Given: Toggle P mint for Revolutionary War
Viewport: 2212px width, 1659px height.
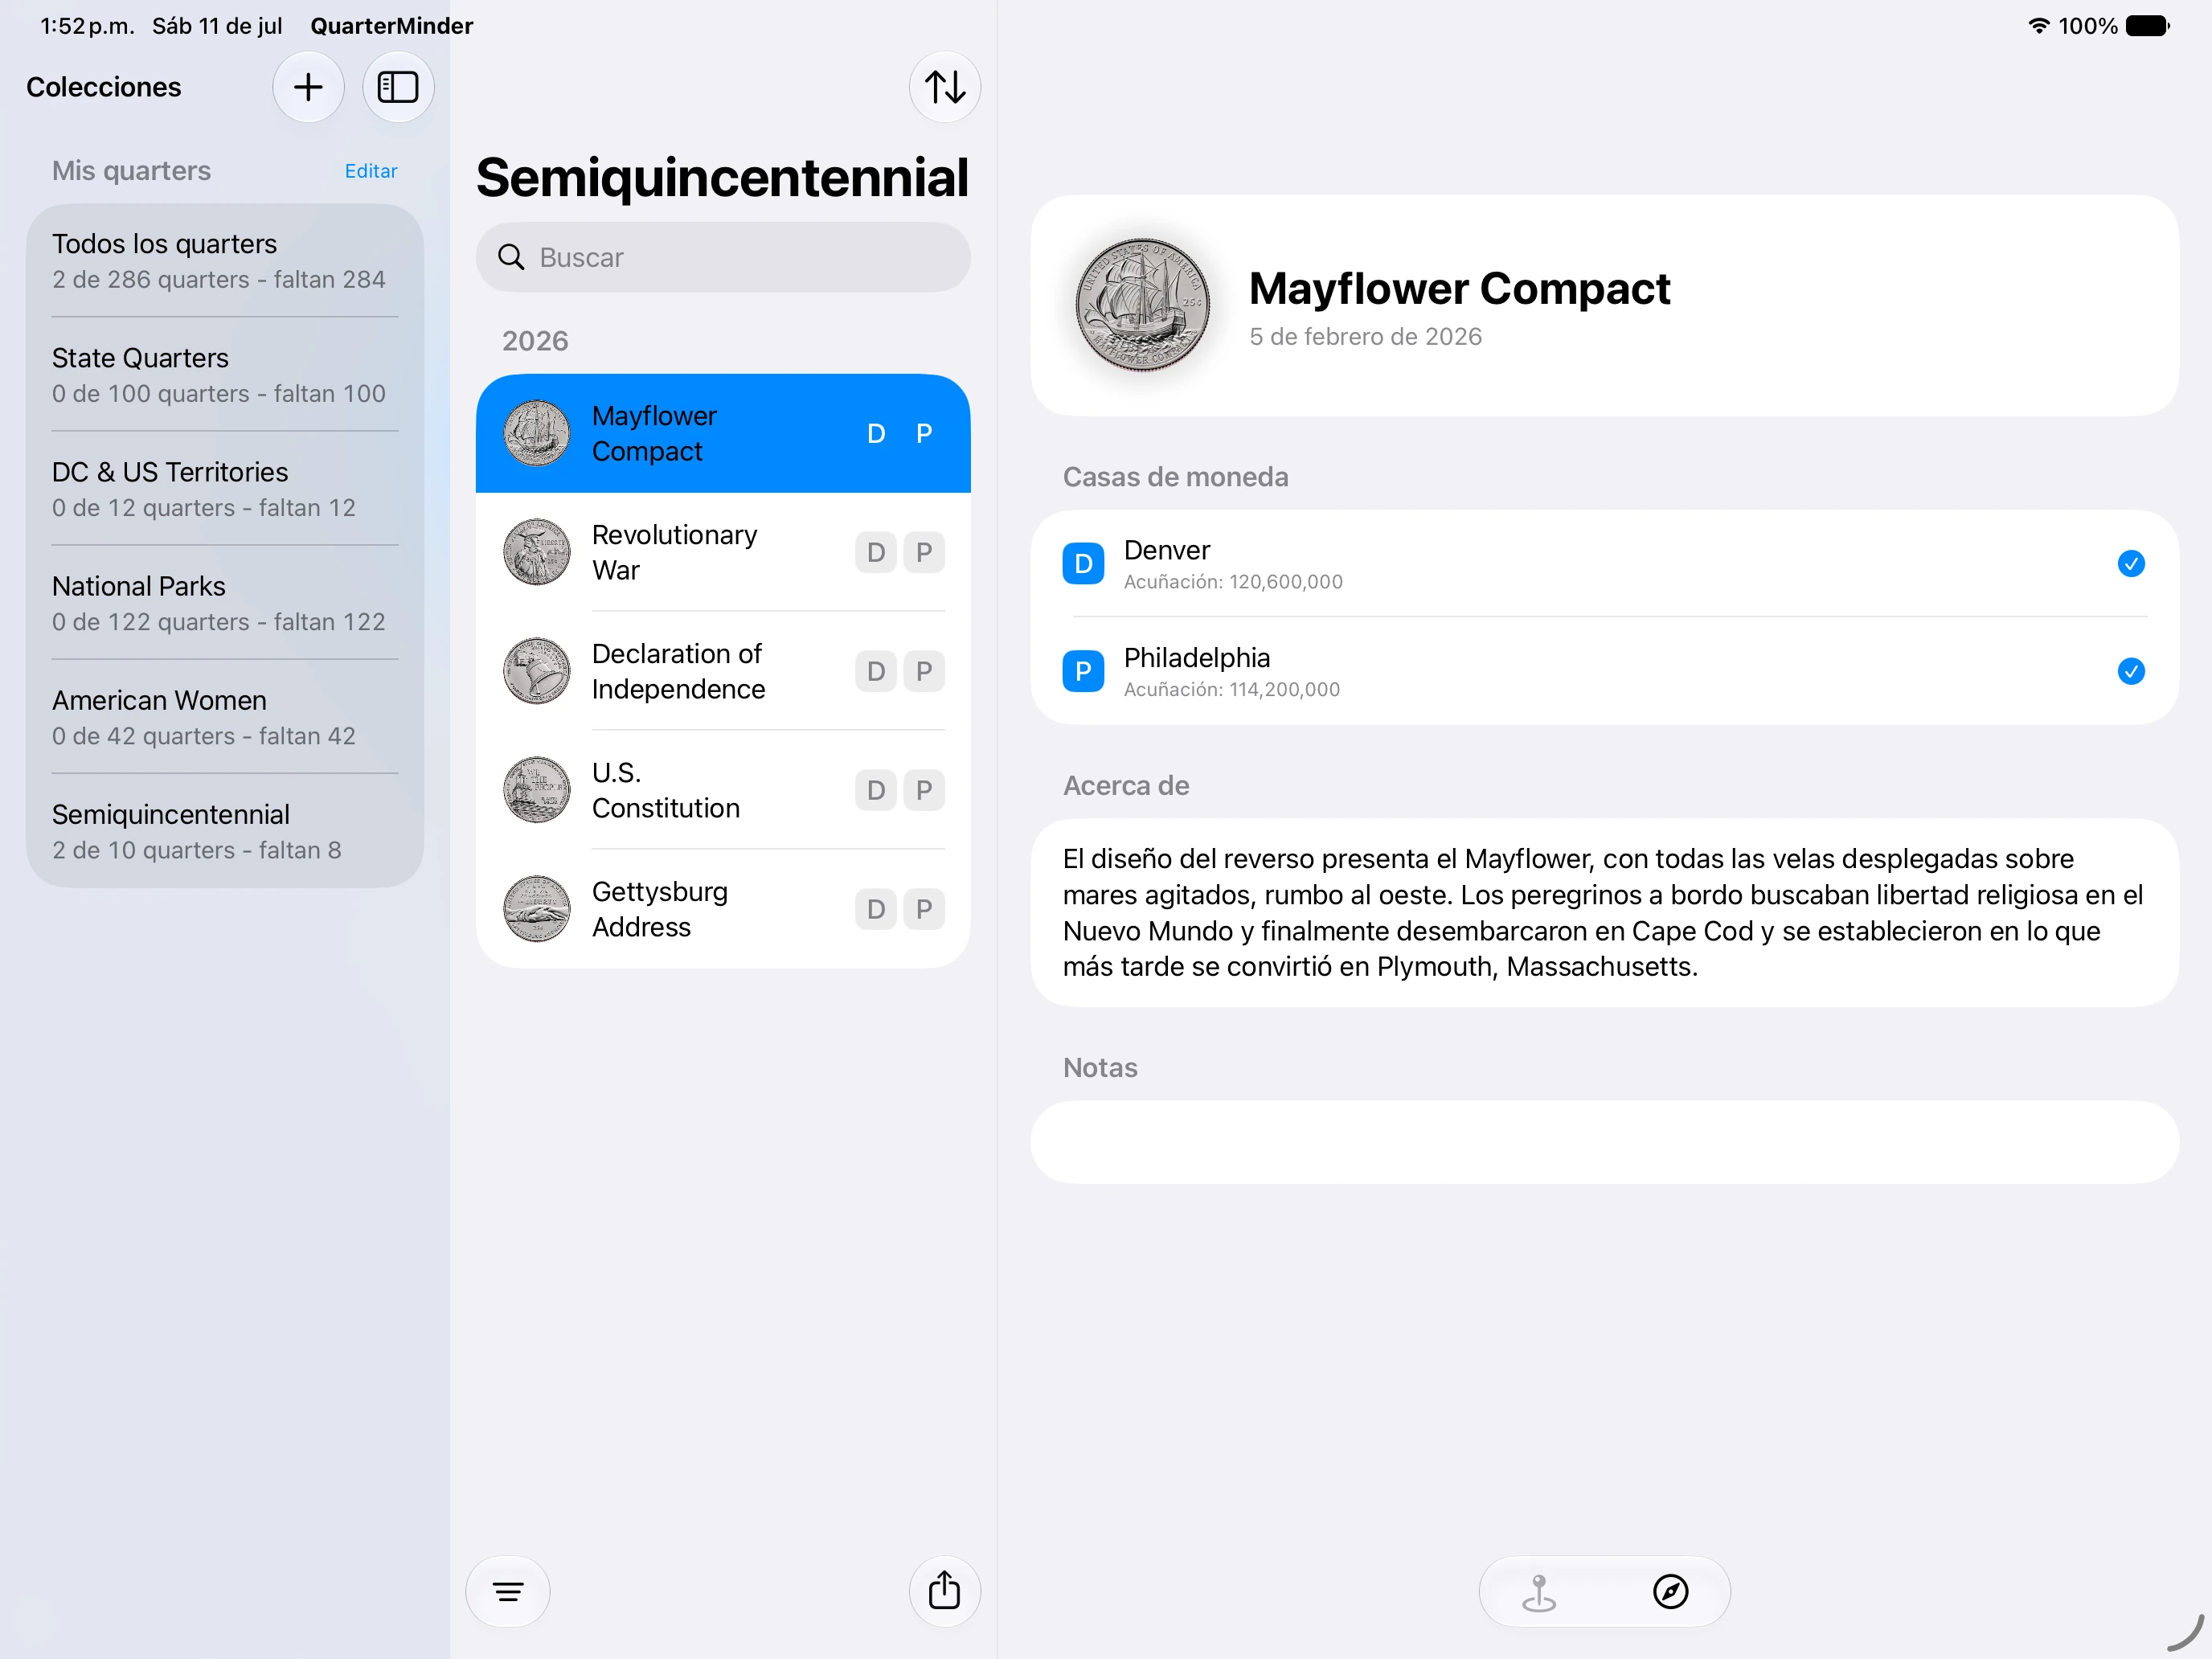Looking at the screenshot, I should point(924,552).
